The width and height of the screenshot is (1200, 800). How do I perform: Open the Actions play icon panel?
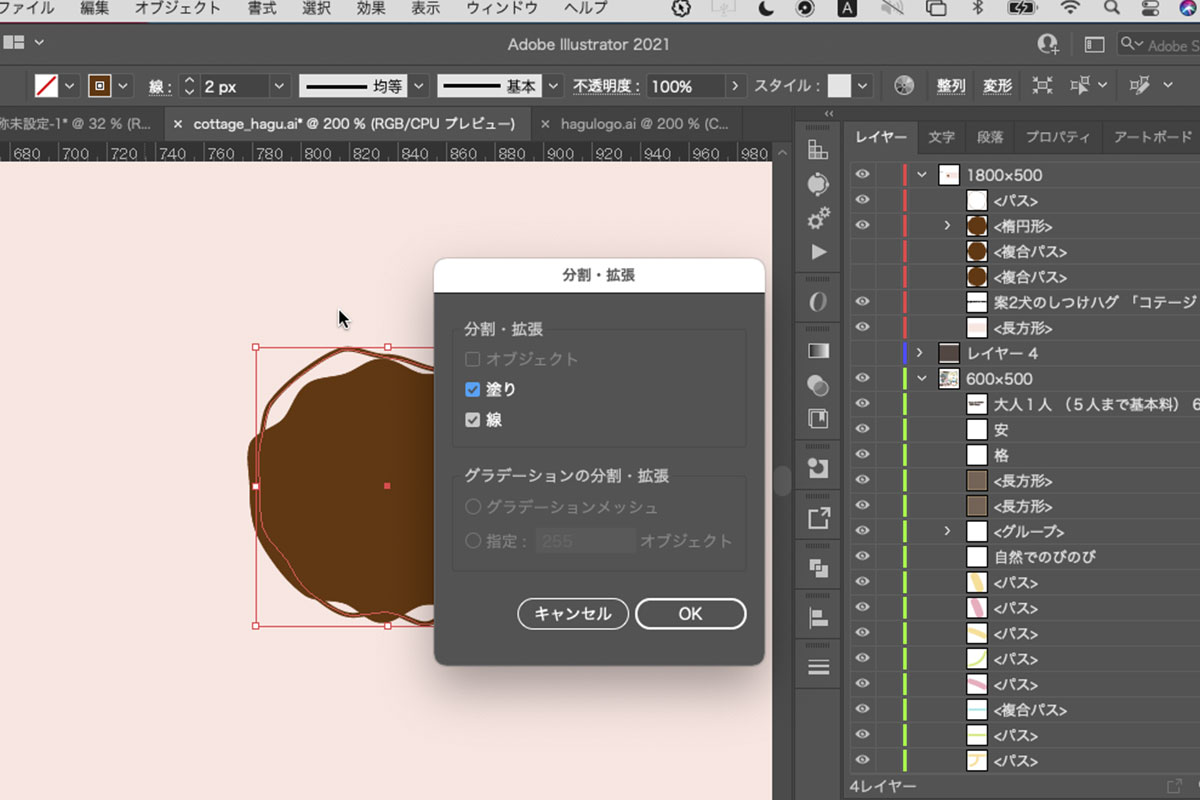818,252
